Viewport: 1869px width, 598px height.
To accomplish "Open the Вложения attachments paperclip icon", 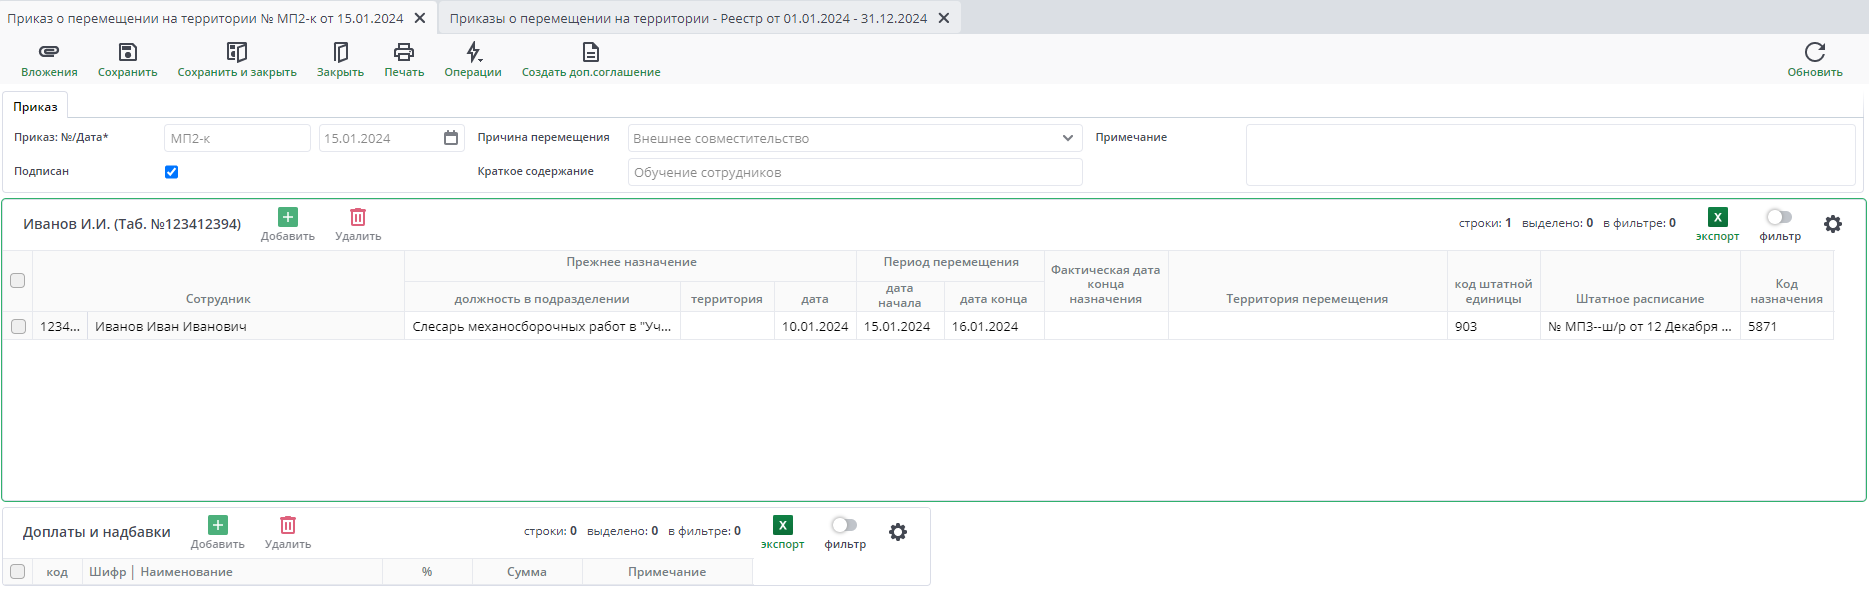I will [49, 52].
